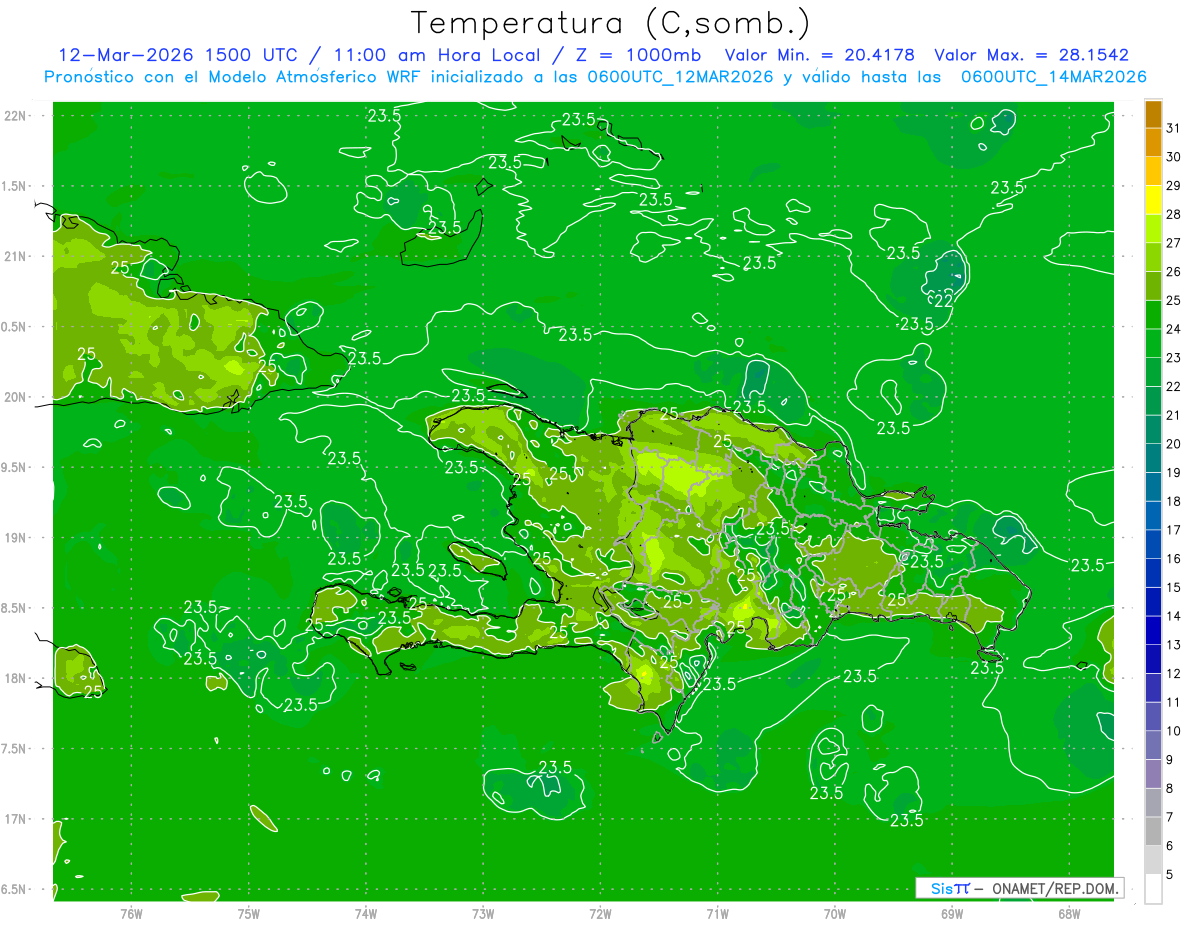Click the color legend number 28
1200x927 pixels.
(x=1174, y=214)
